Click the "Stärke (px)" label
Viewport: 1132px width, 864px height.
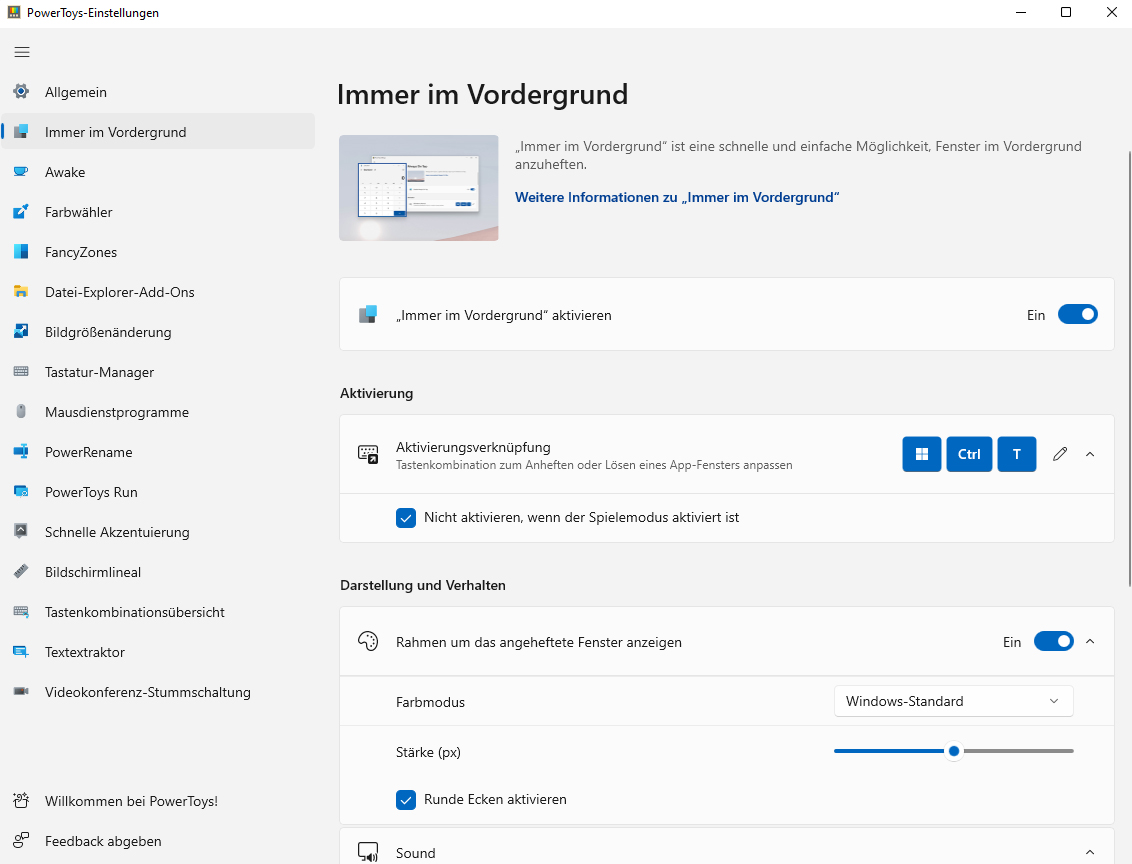[428, 752]
